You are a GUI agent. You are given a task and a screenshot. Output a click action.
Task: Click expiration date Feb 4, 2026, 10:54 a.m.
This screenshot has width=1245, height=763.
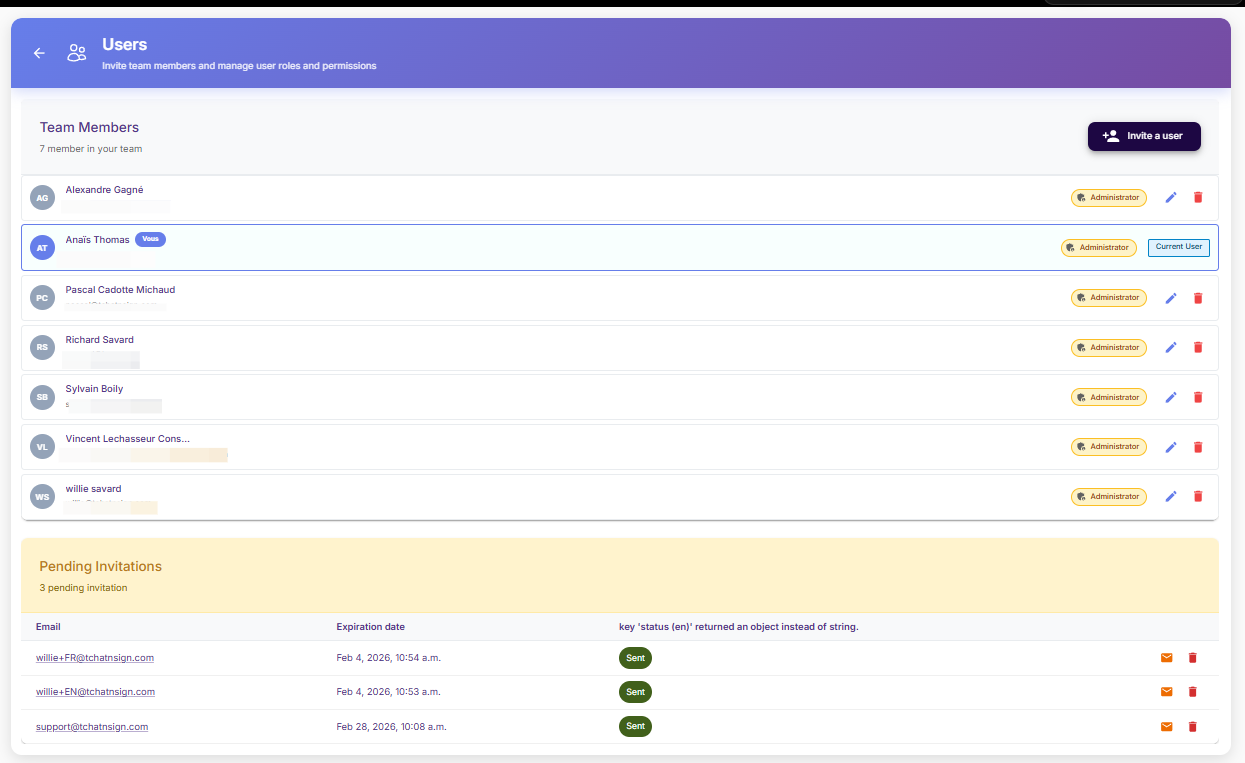click(389, 658)
